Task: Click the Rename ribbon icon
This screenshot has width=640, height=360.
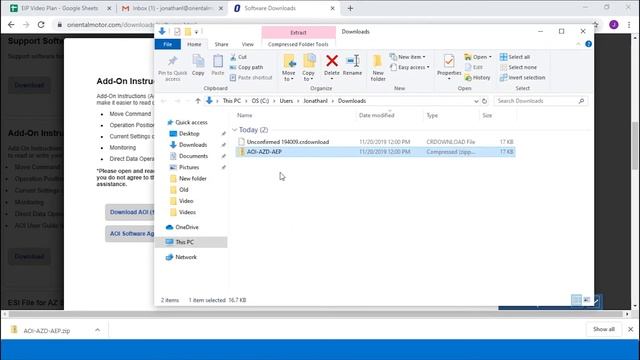Action: 352,61
